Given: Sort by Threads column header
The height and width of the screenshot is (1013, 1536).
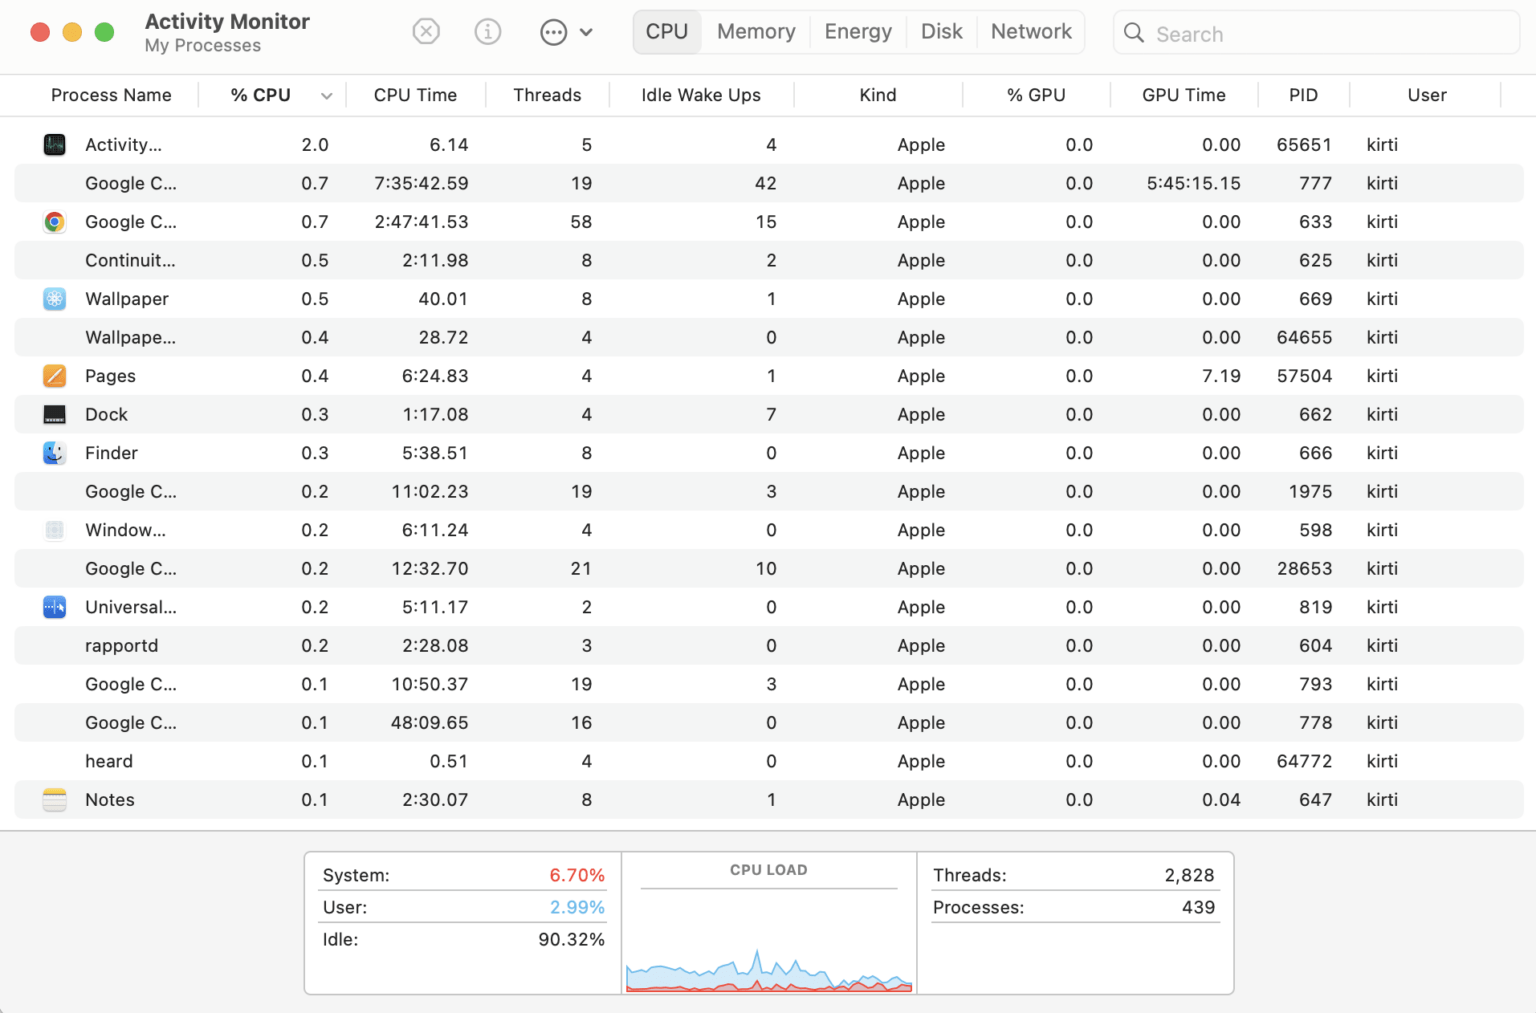Looking at the screenshot, I should [x=547, y=95].
